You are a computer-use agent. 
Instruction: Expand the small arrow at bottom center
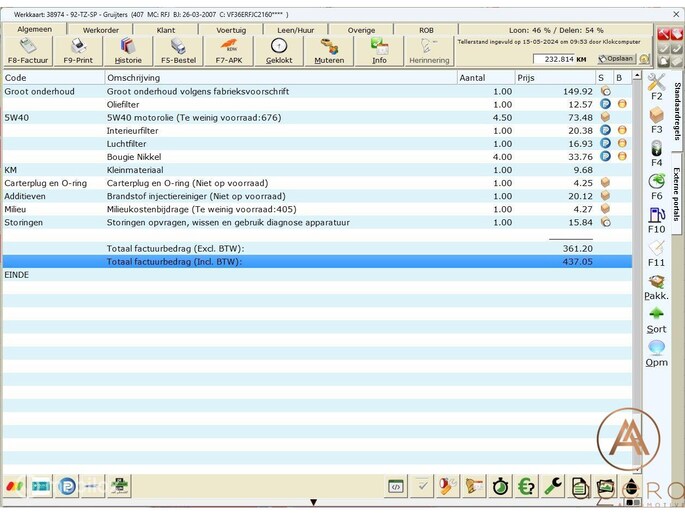click(314, 503)
